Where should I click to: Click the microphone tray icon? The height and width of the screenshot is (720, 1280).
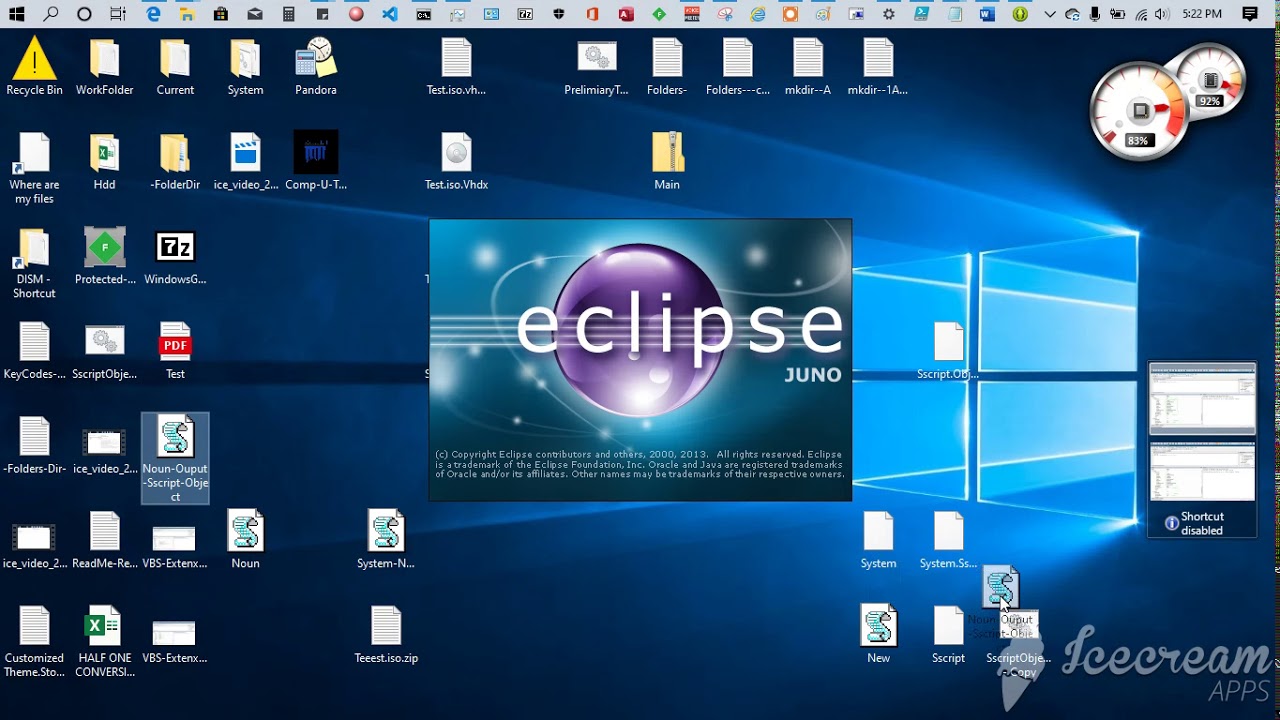pyautogui.click(x=1095, y=14)
